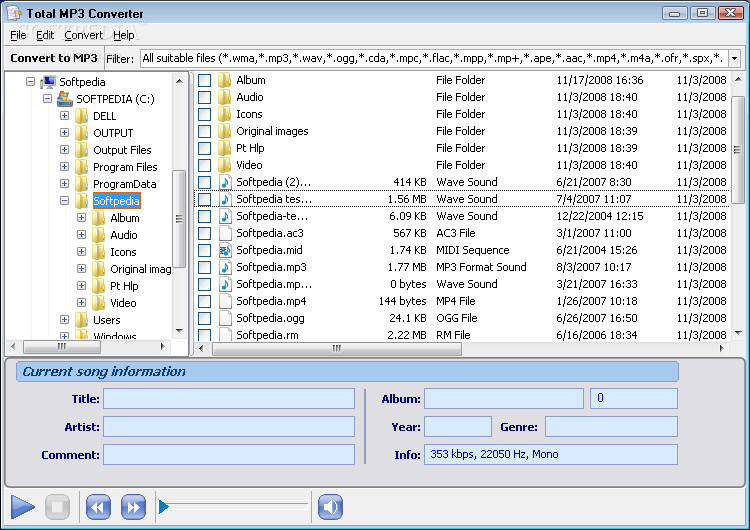Click the DELL folder icon in tree

(x=82, y=116)
